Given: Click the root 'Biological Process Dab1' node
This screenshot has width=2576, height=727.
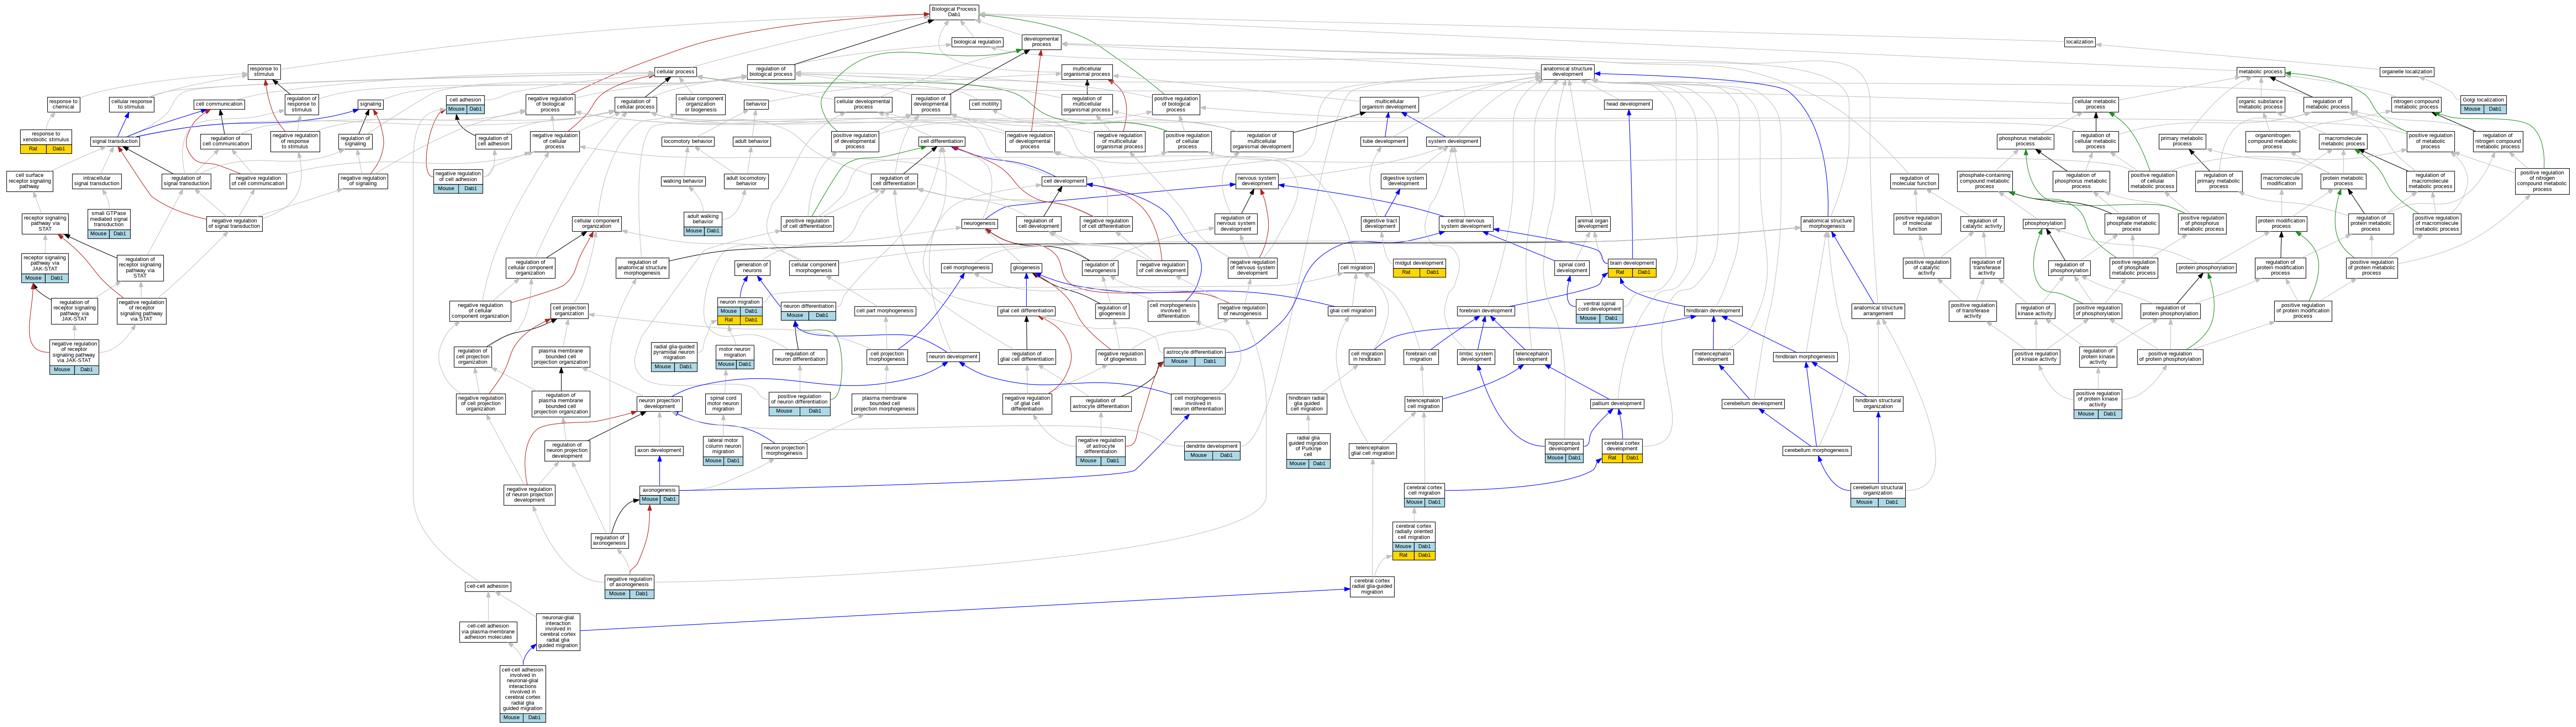Looking at the screenshot, I should [x=953, y=12].
